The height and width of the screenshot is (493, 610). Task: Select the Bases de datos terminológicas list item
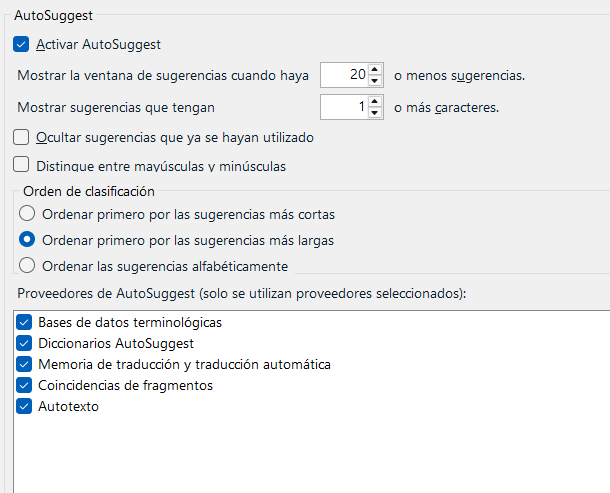(130, 323)
